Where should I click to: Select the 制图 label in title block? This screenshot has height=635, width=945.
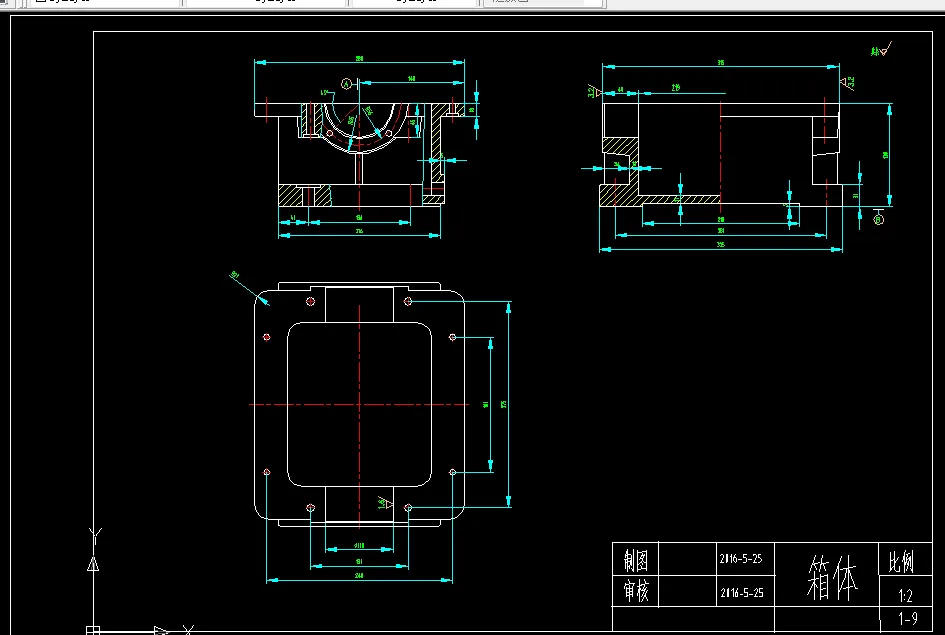tap(636, 560)
